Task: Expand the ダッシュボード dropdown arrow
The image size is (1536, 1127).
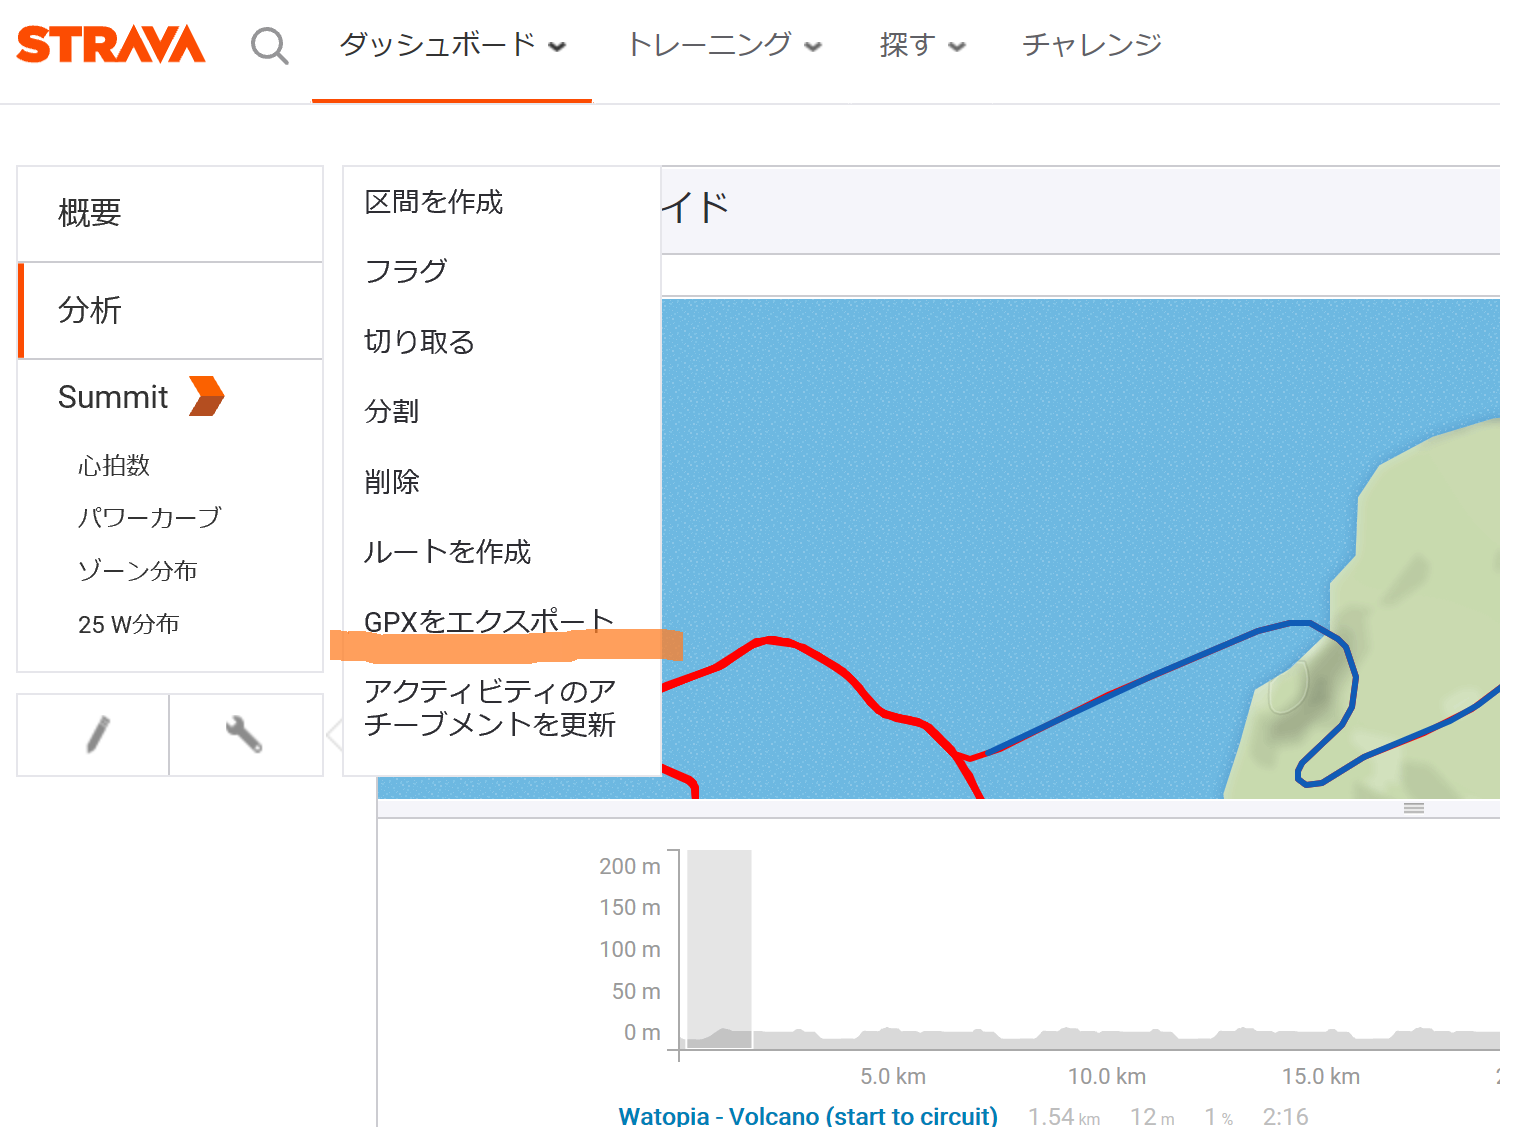Action: click(558, 46)
